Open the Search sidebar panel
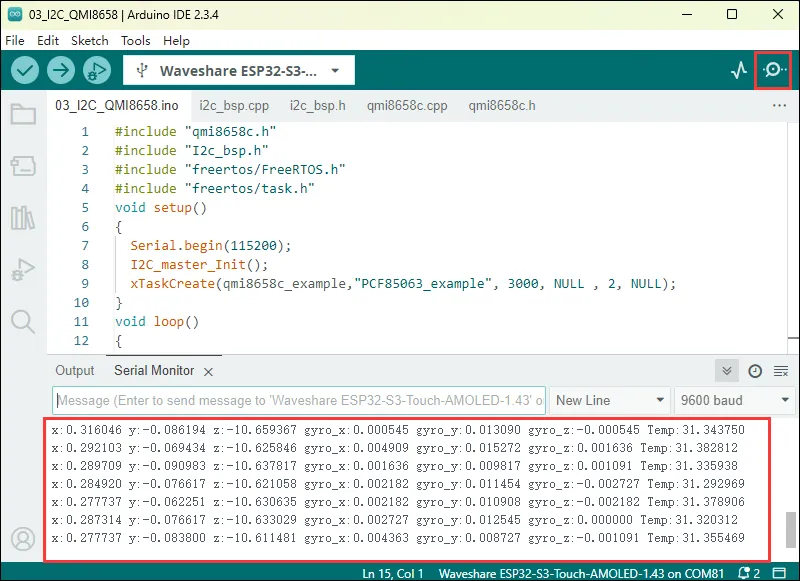This screenshot has width=800, height=581. pyautogui.click(x=22, y=321)
